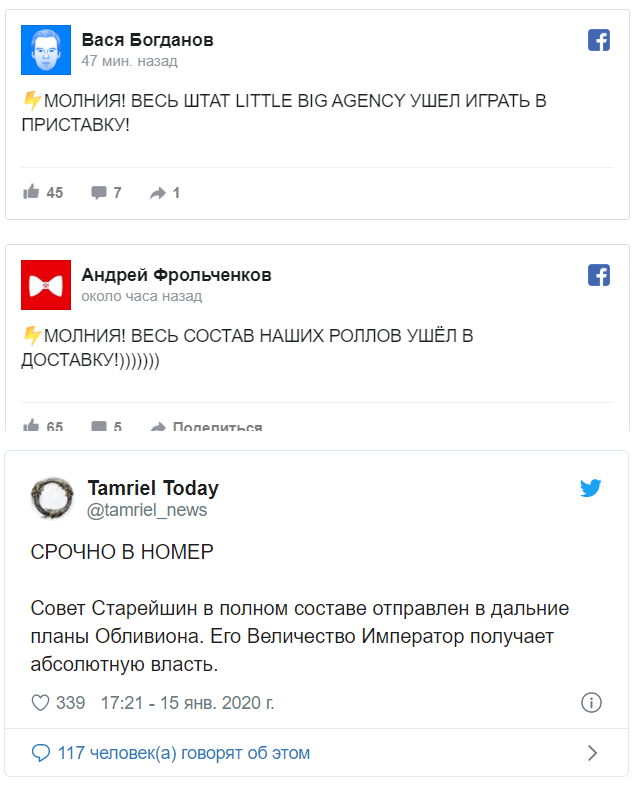Screen dimensions: 635x785
Task: Like Вася Богданов's post with thumbs-up
Action: [x=32, y=192]
